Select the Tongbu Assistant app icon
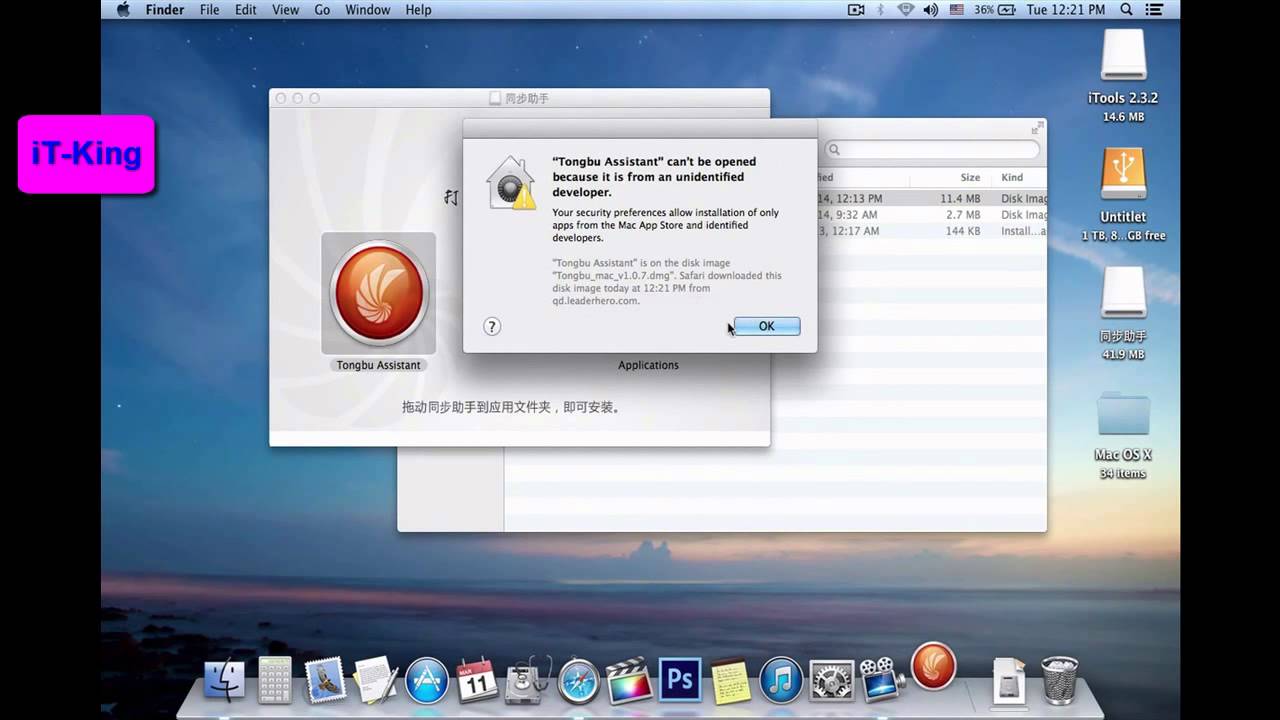Viewport: 1280px width, 720px height. (378, 293)
